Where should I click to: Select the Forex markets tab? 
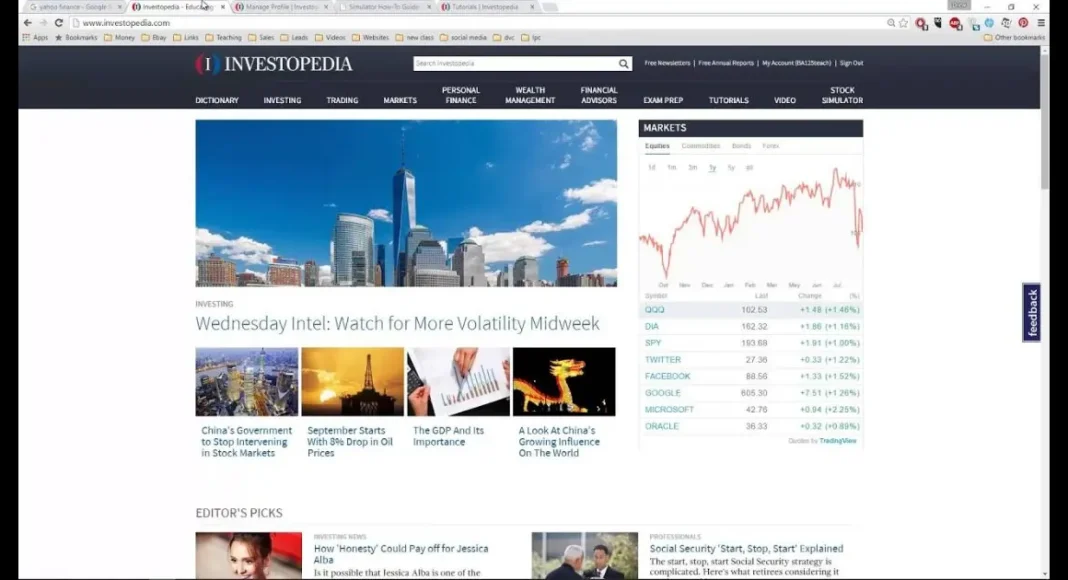770,146
